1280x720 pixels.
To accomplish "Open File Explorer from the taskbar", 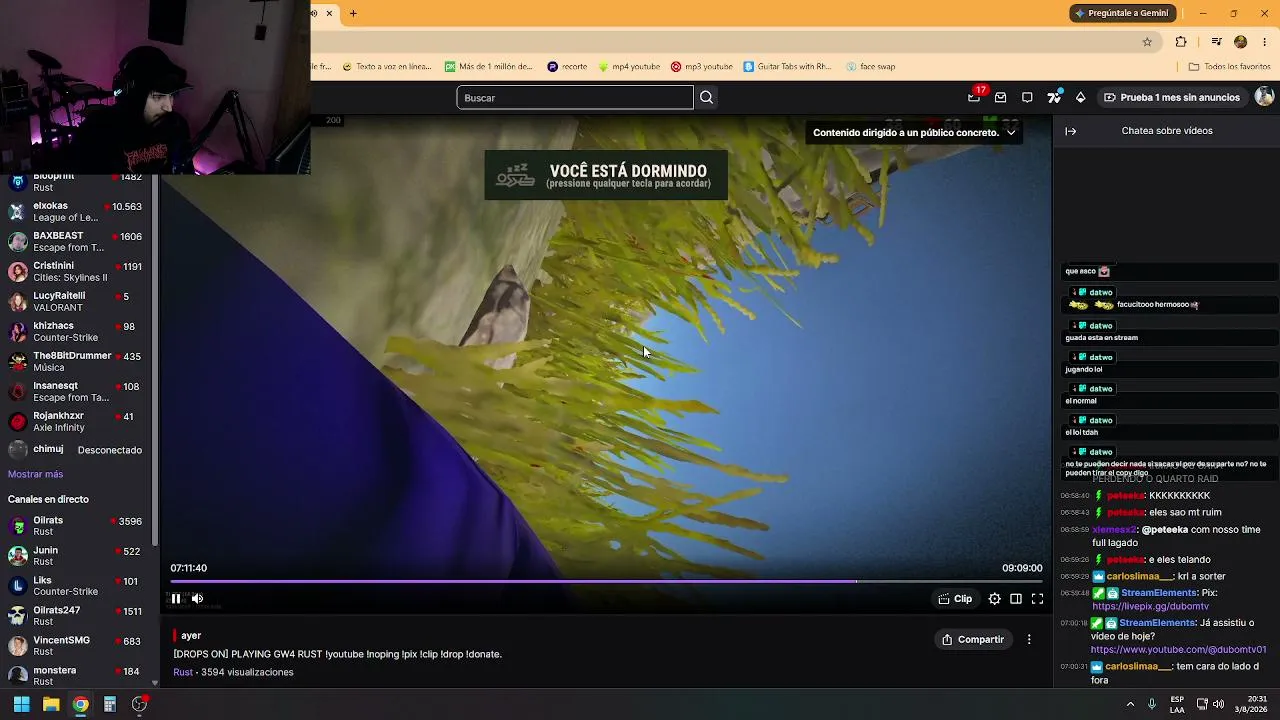I will (51, 704).
